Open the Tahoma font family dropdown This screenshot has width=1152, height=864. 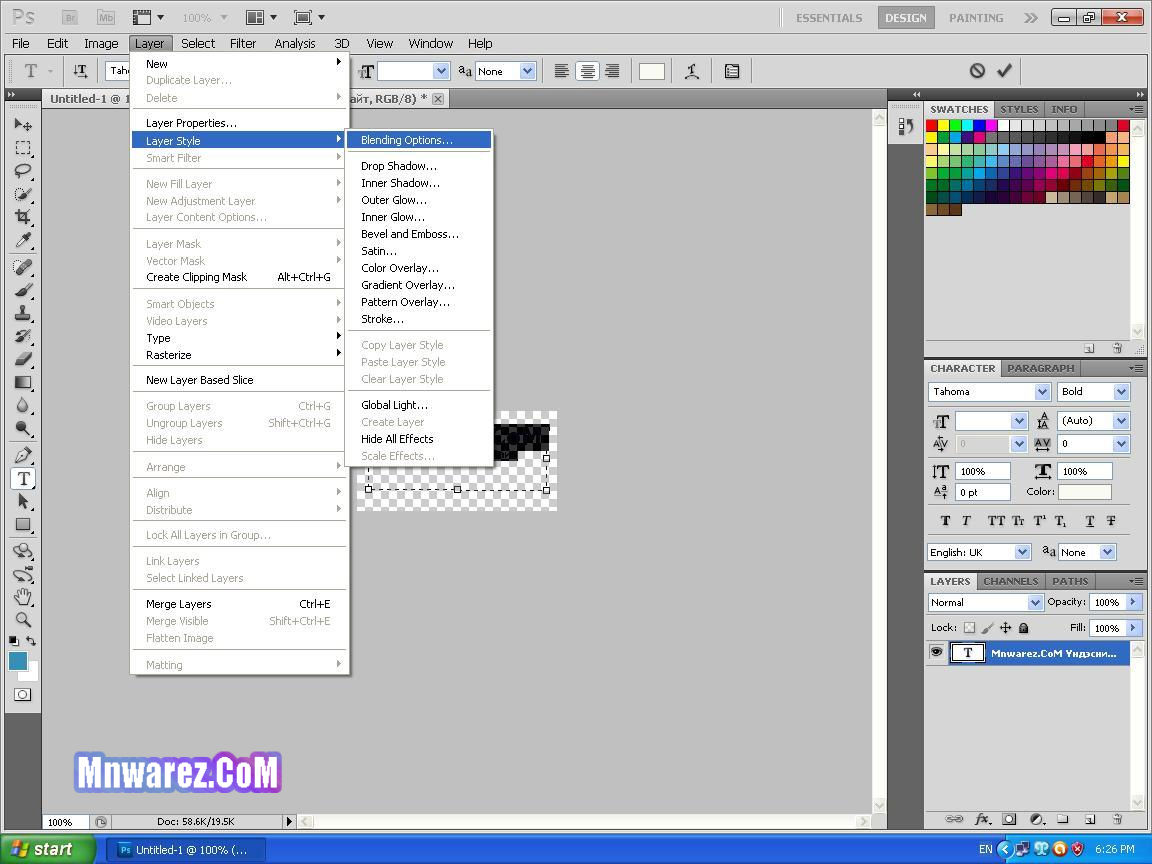pyautogui.click(x=1043, y=392)
